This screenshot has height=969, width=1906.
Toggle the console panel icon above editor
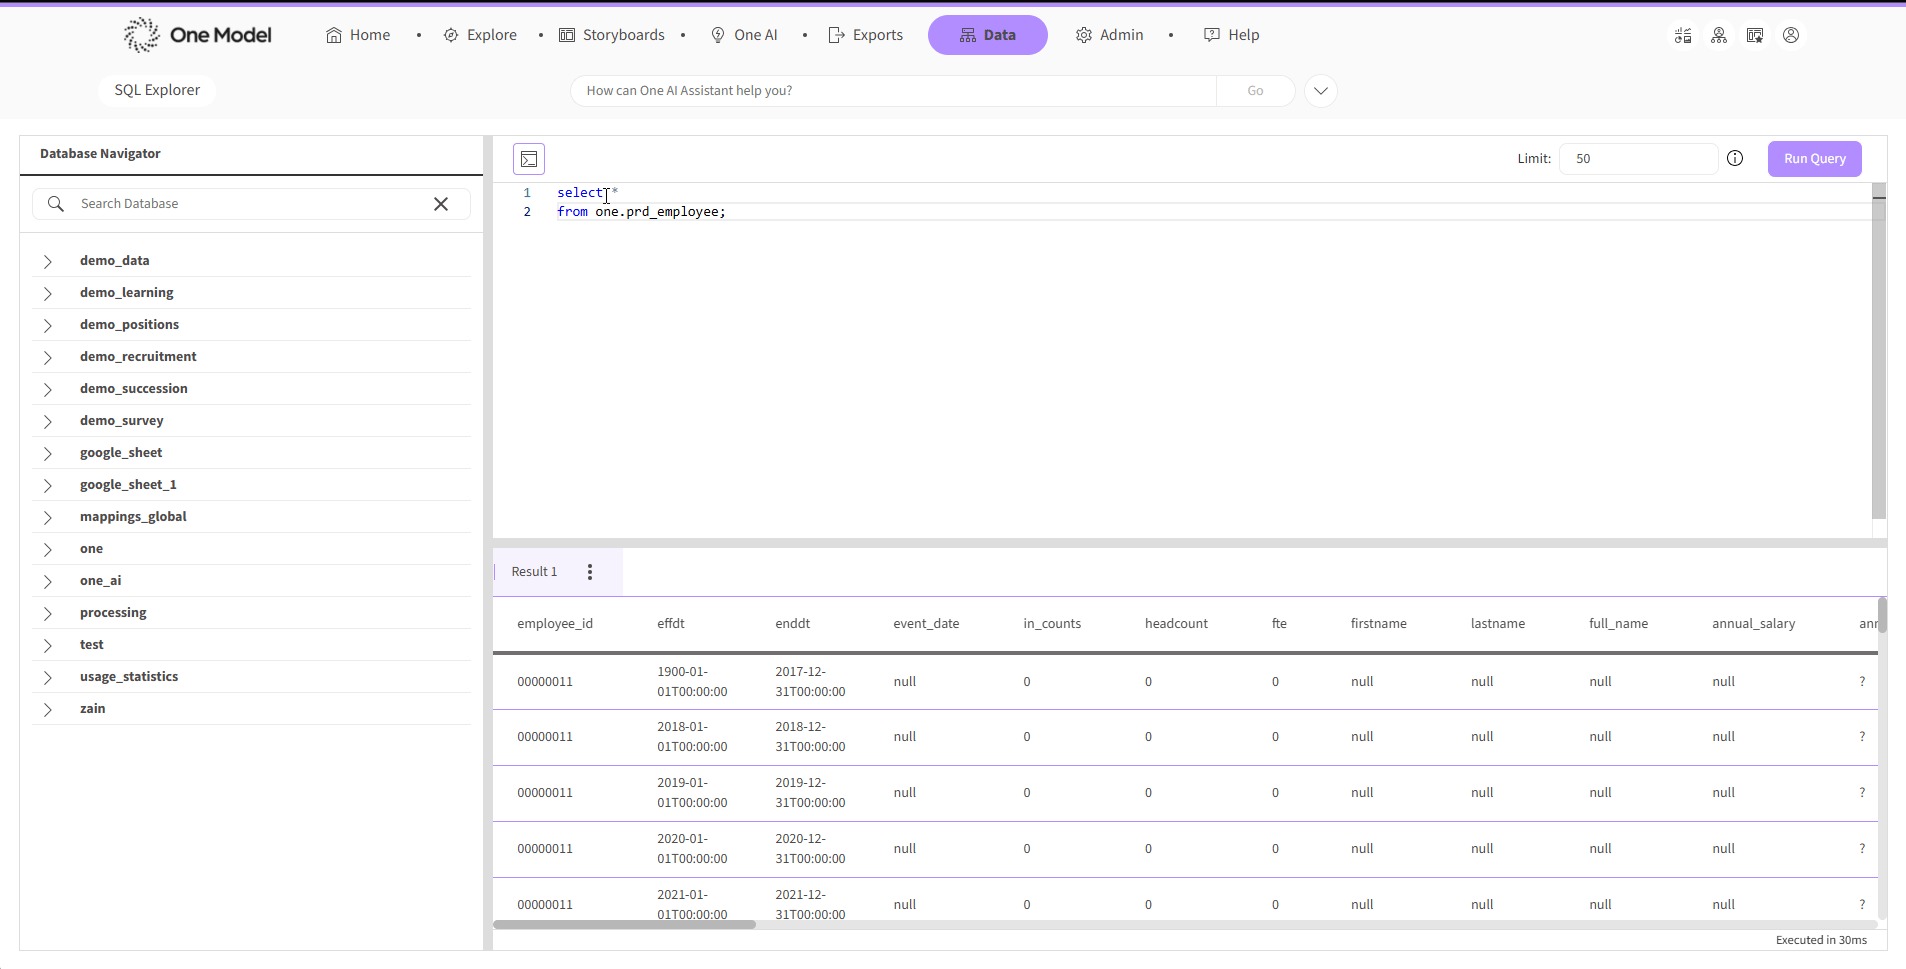tap(529, 159)
